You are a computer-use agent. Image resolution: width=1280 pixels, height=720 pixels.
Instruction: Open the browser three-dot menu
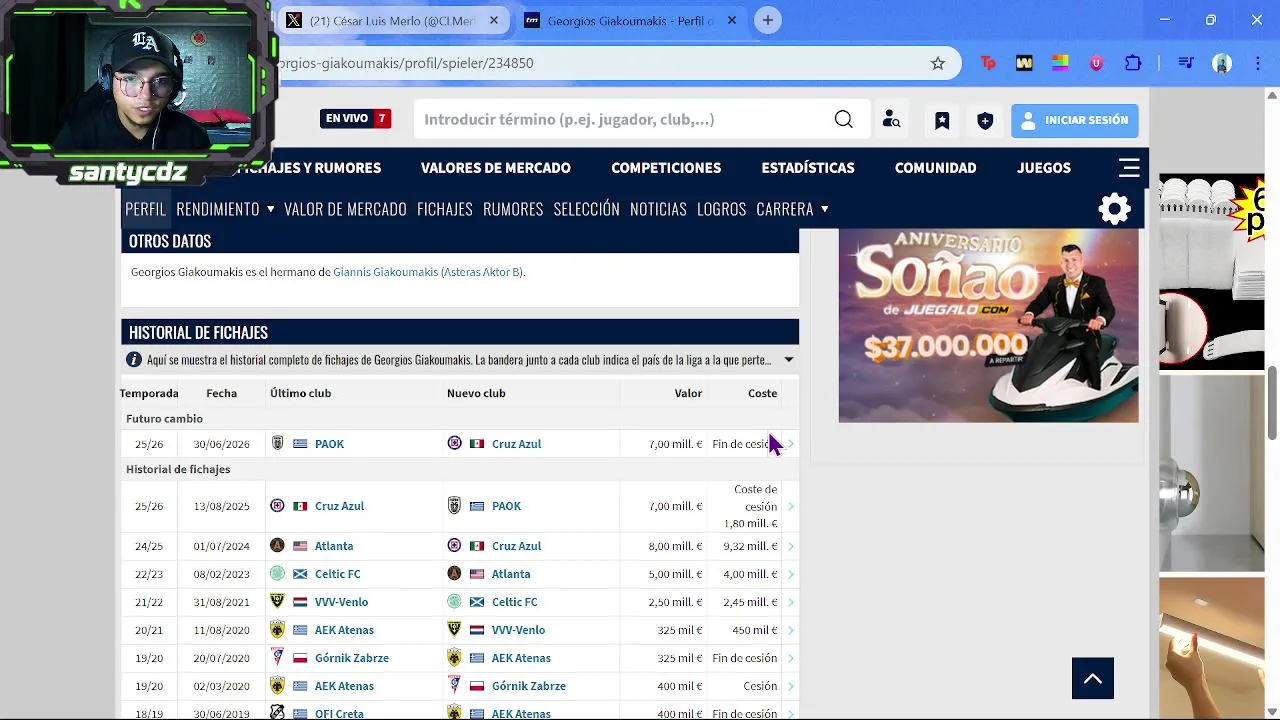click(x=1257, y=63)
